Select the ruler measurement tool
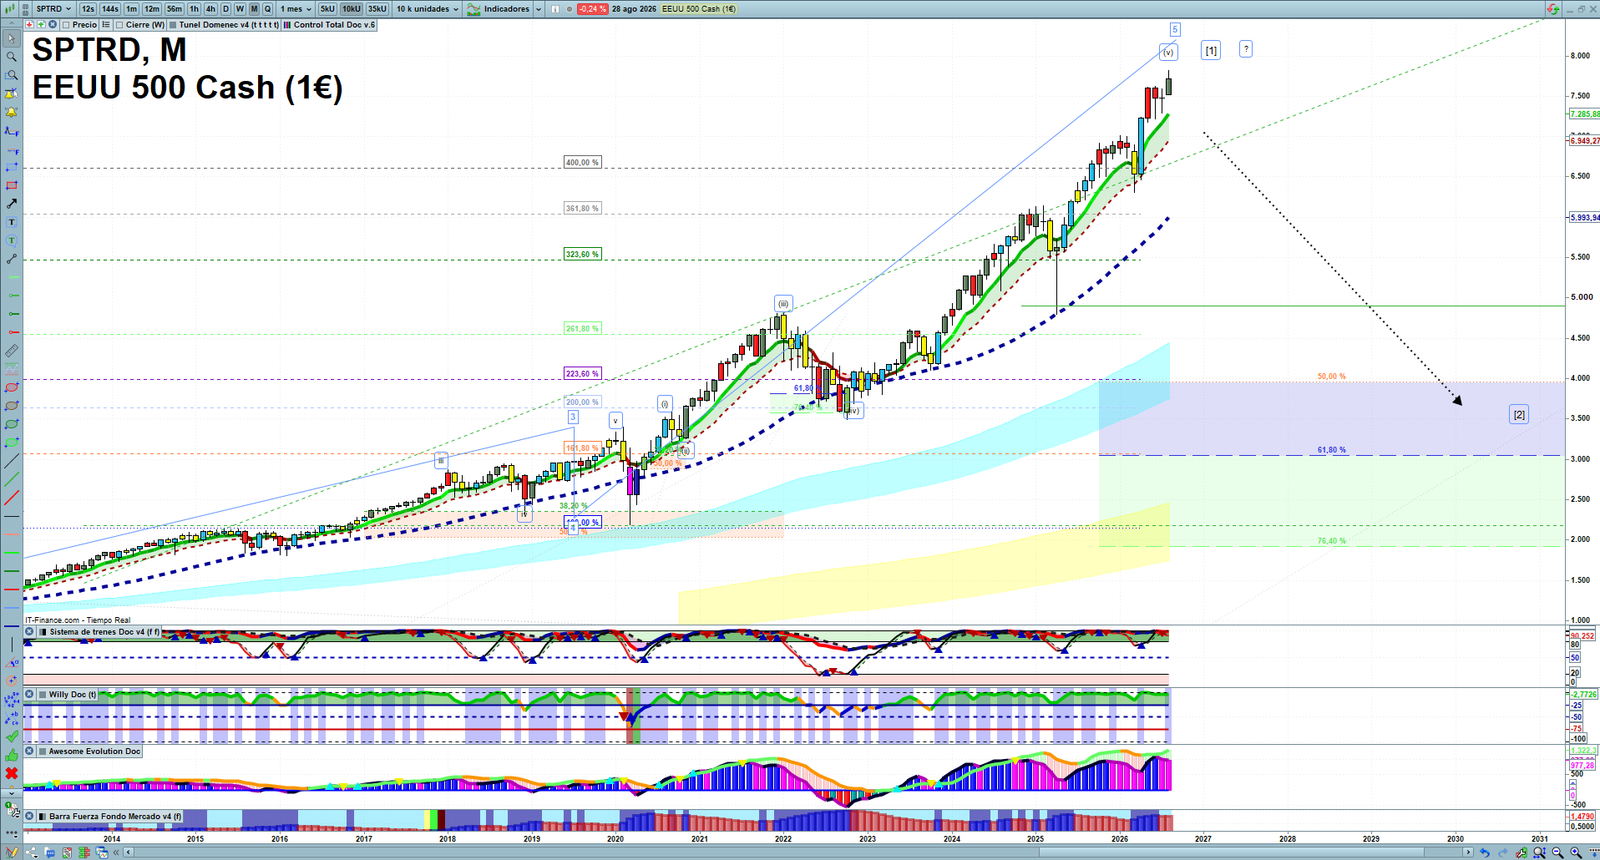Viewport: 1600px width, 860px height. (x=12, y=350)
